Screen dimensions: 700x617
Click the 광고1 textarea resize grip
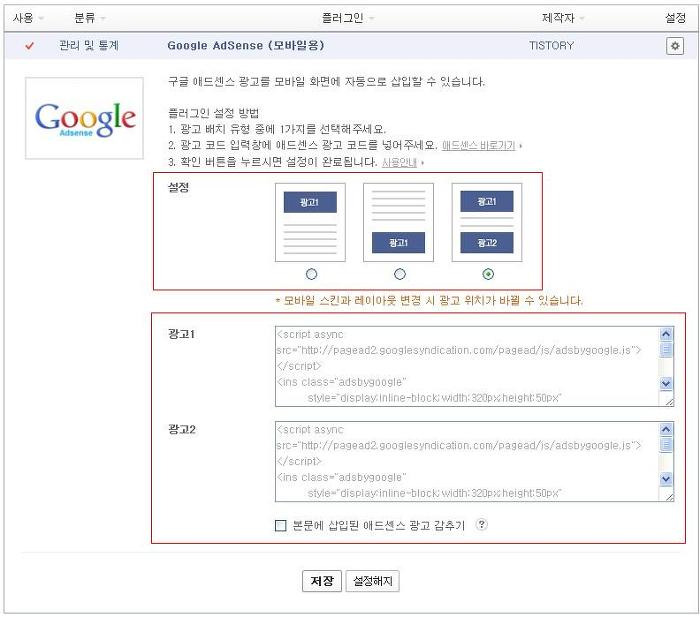(669, 401)
